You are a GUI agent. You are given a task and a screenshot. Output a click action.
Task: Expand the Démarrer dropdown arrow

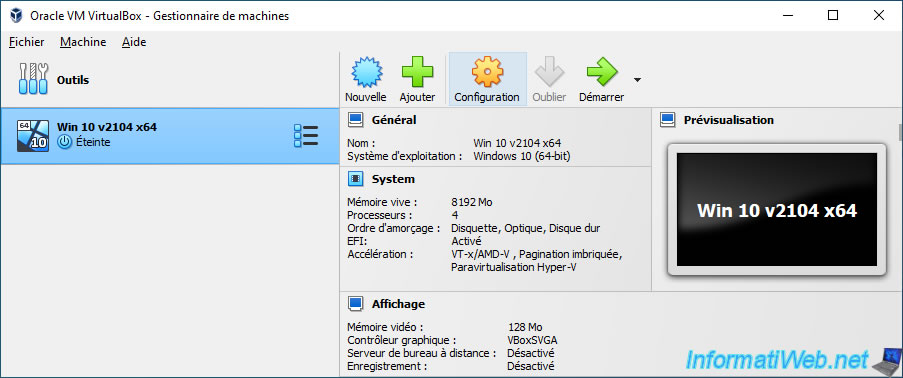[637, 80]
